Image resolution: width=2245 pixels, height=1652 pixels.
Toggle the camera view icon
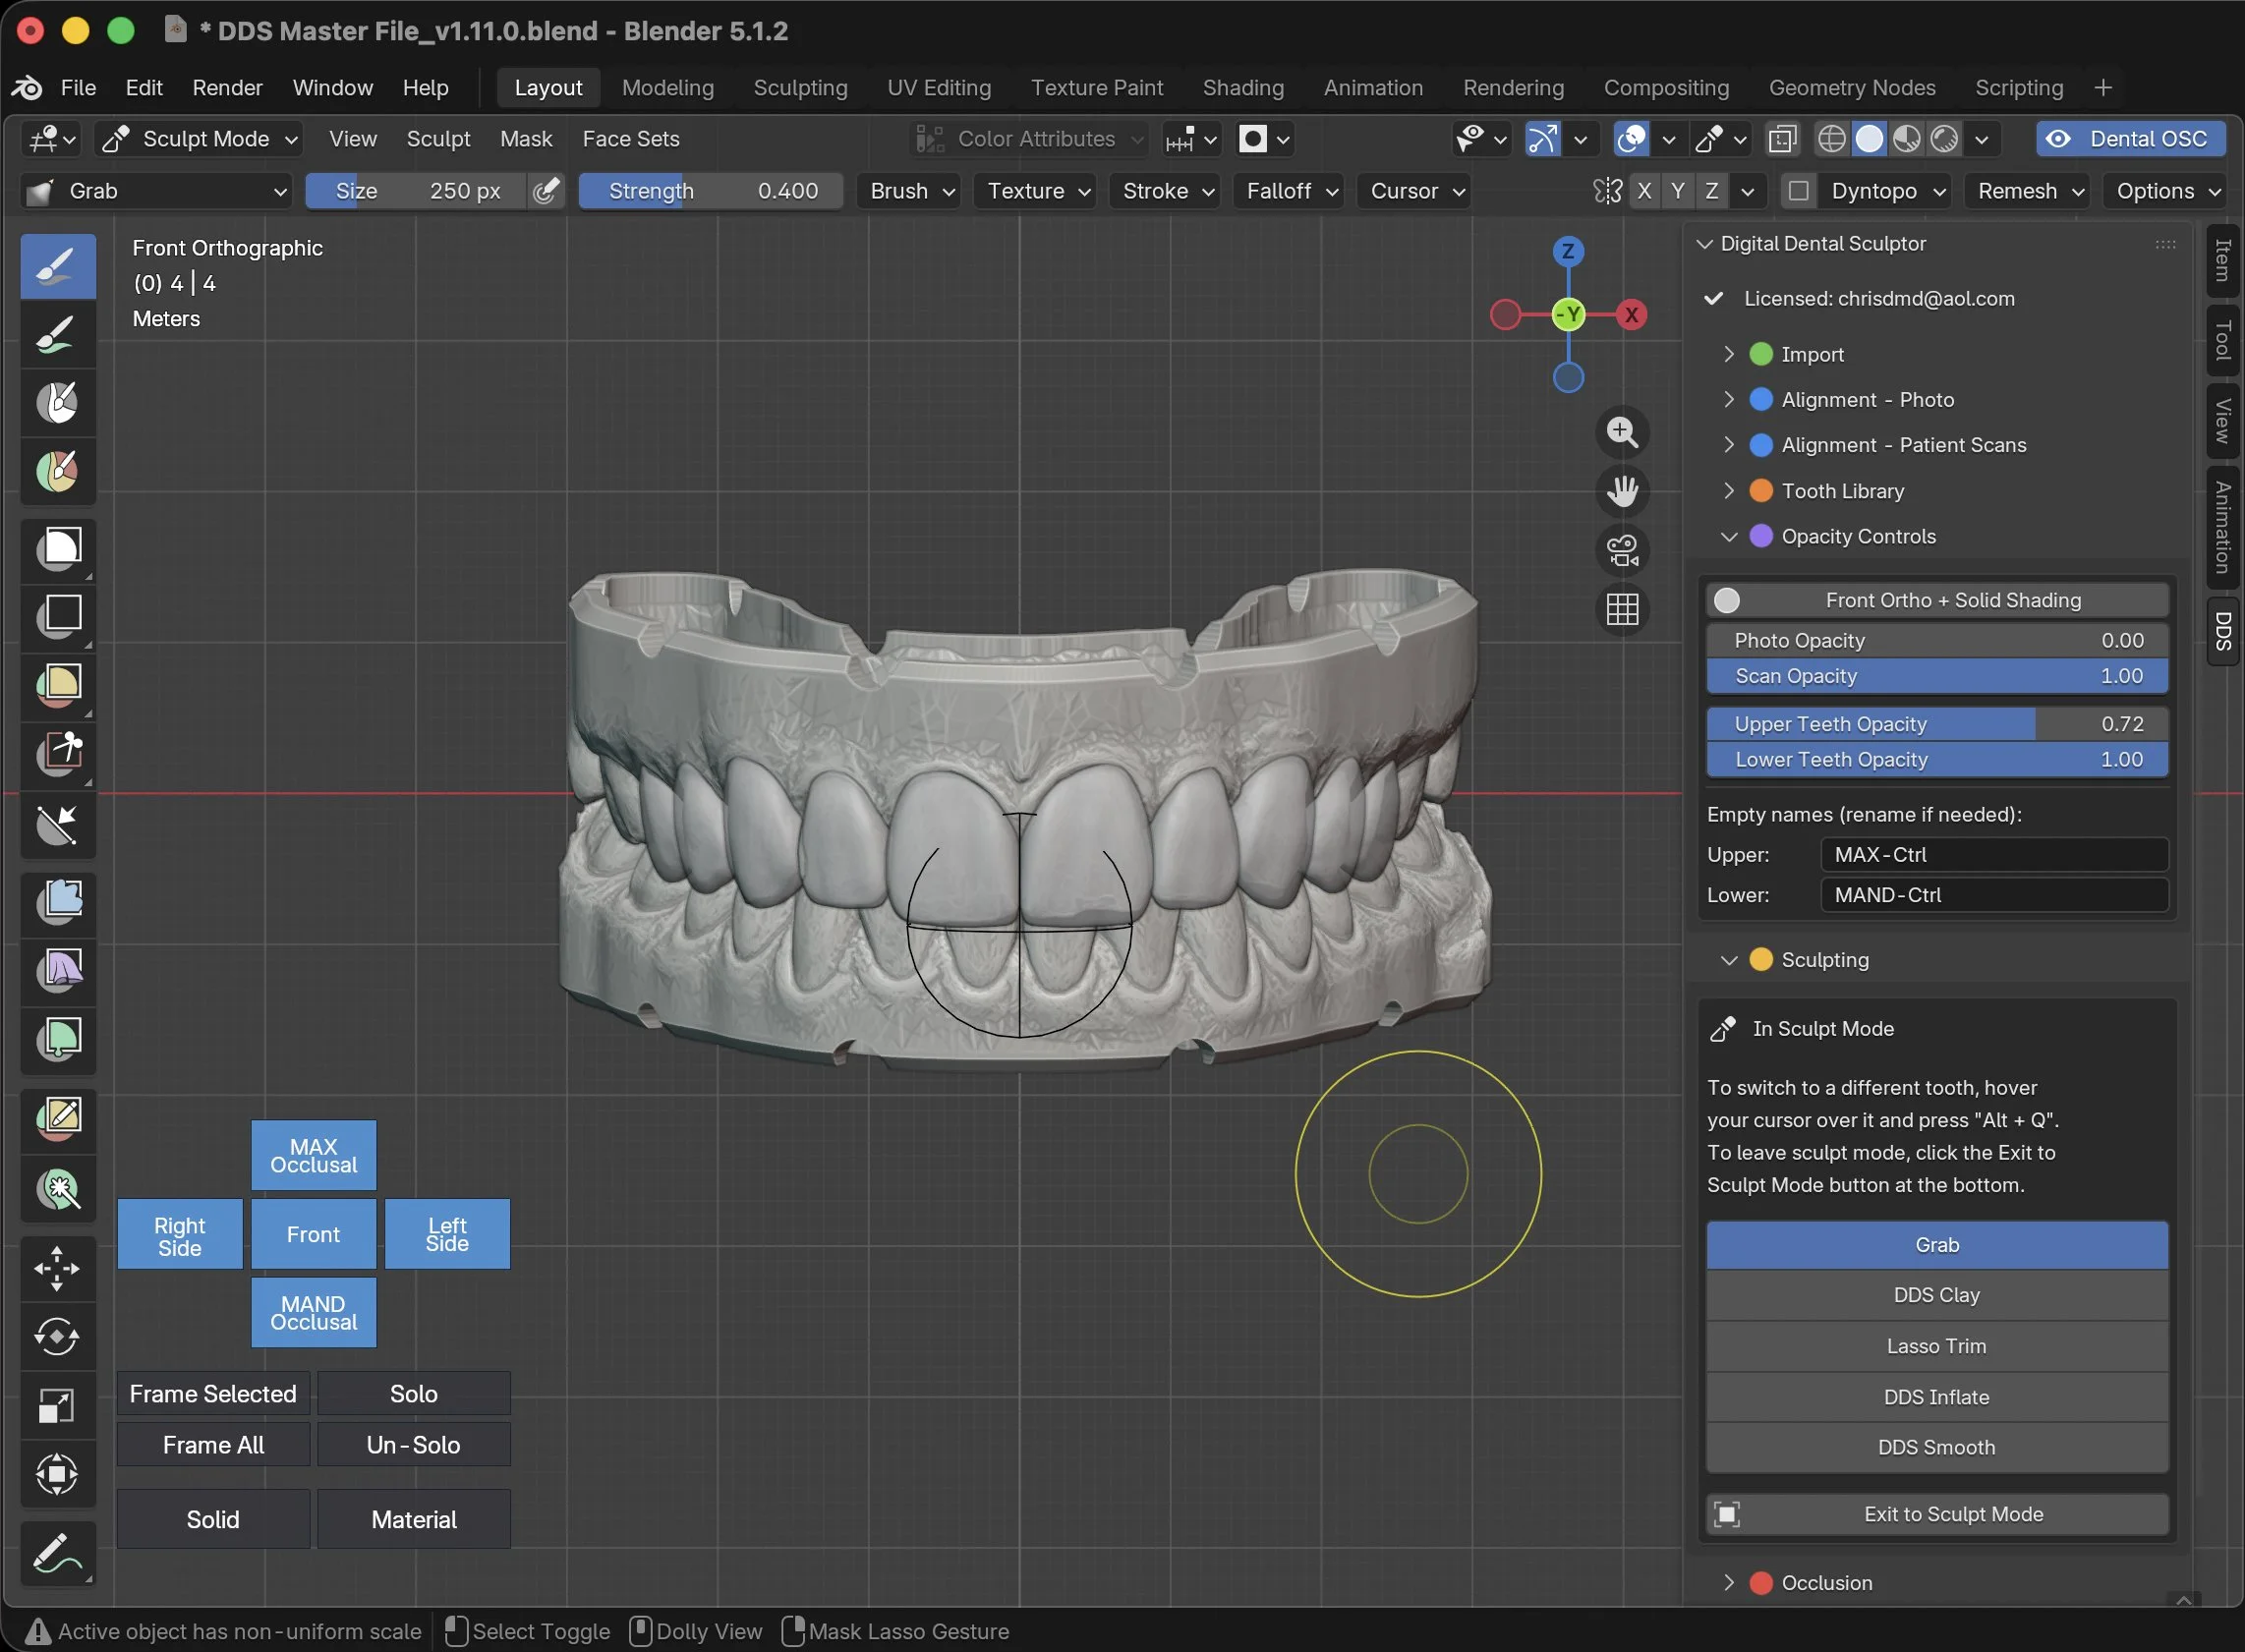click(1622, 550)
